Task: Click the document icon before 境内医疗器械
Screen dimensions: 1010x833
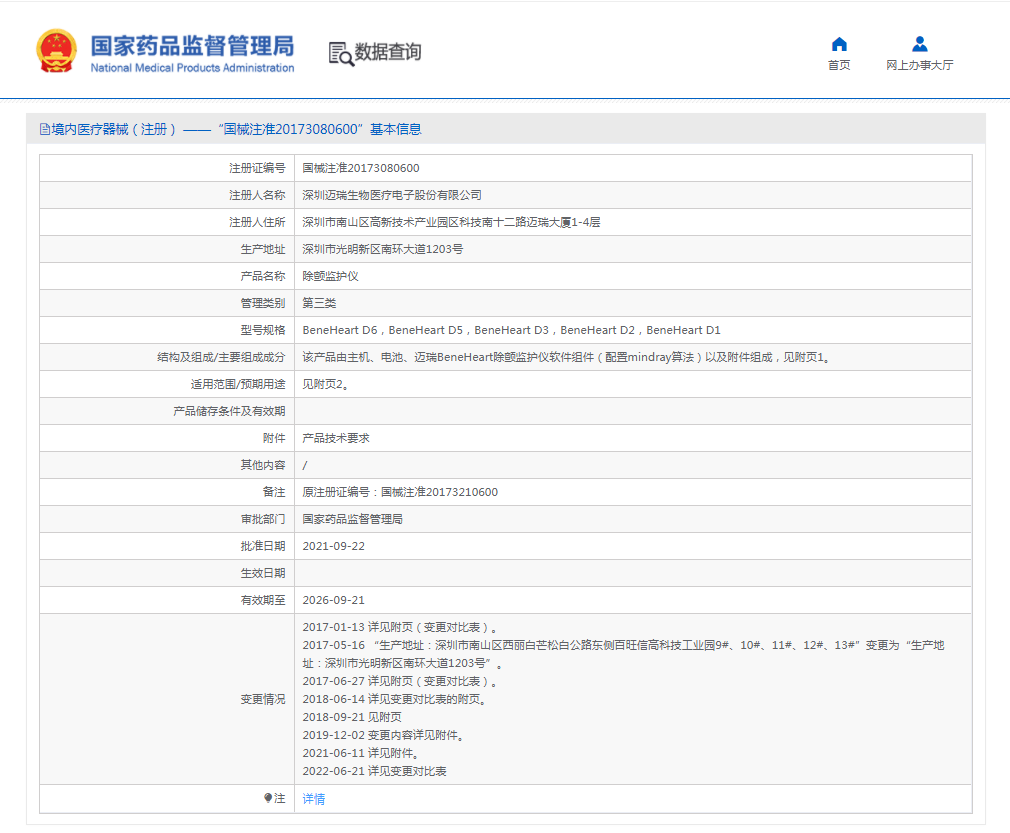Action: pos(44,129)
